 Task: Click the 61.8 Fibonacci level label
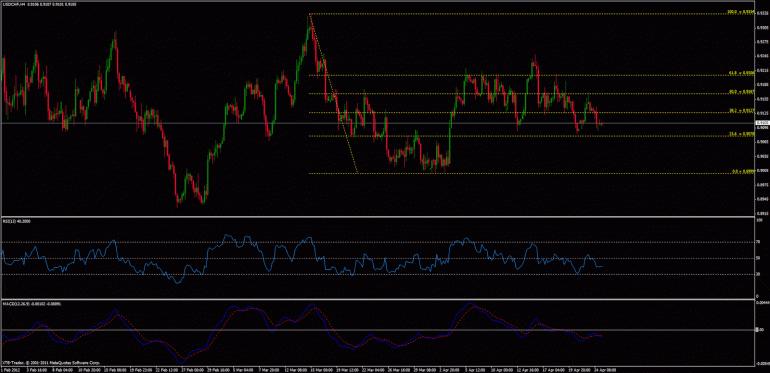[741, 73]
